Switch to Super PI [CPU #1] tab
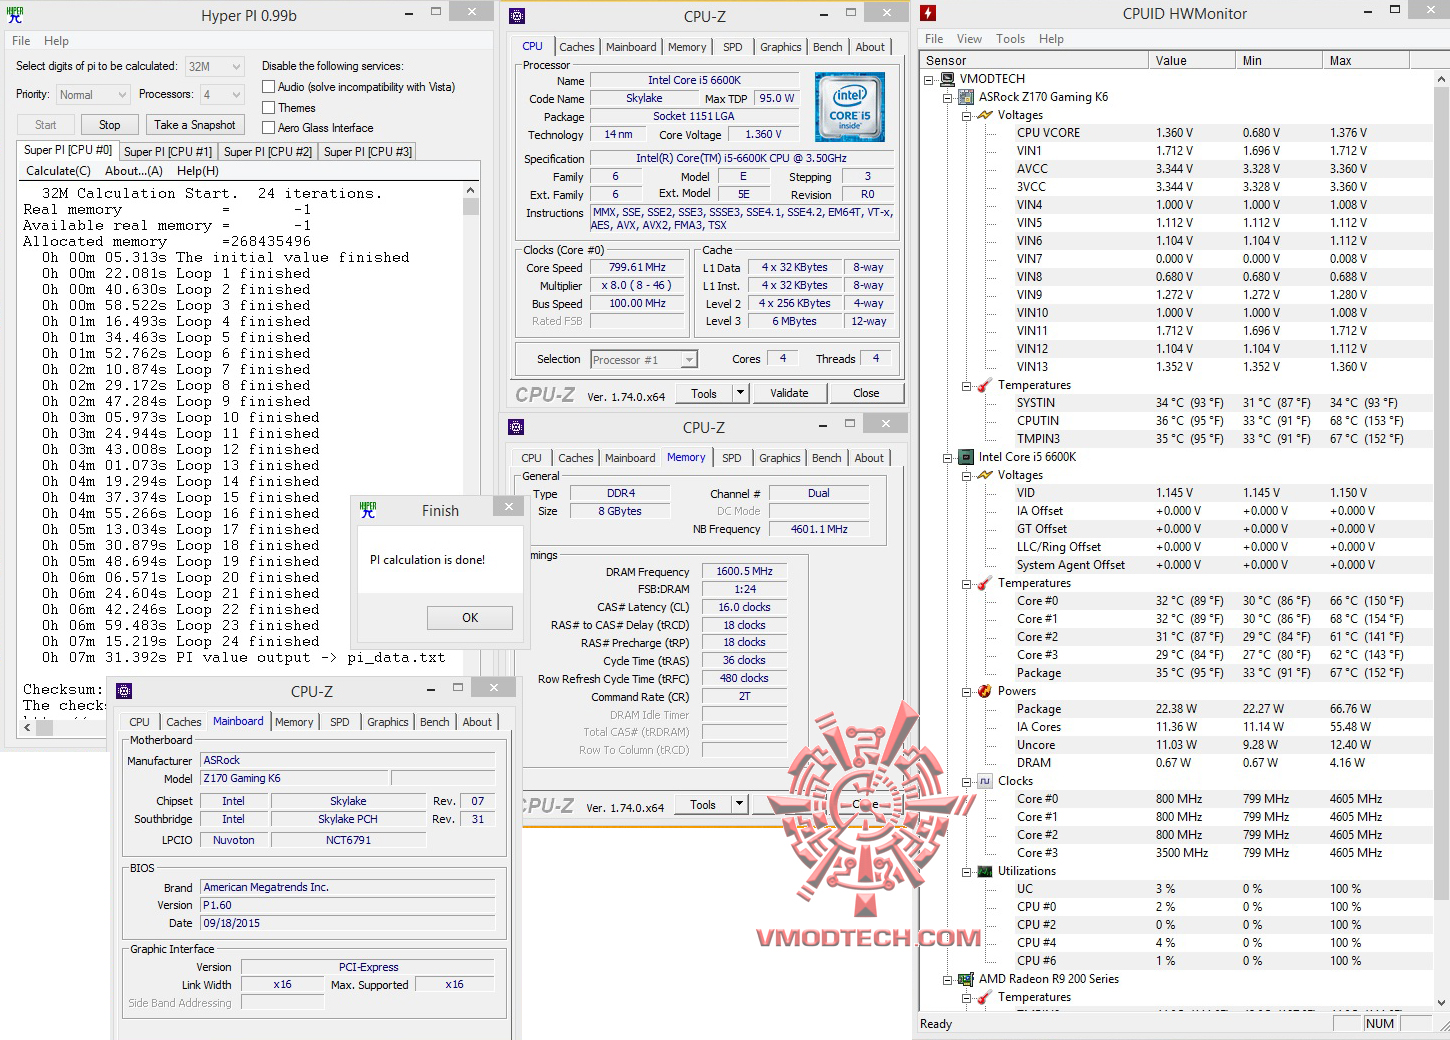1450x1040 pixels. coord(168,152)
